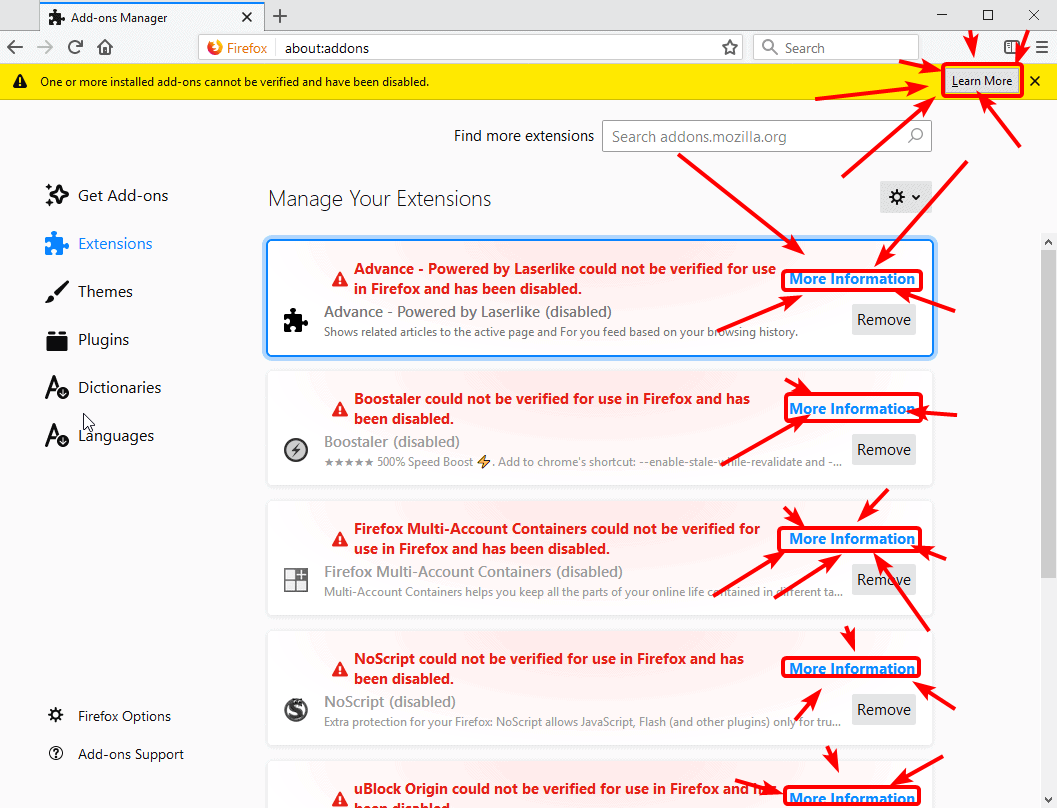
Task: Click the Boostaler lightning extension icon
Action: tap(295, 449)
